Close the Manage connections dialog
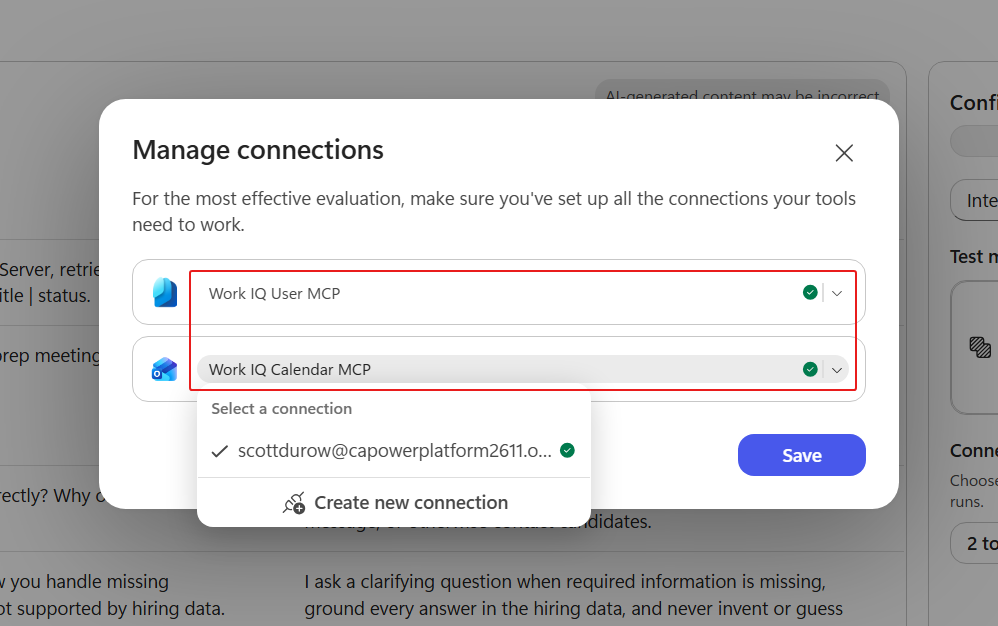This screenshot has height=626, width=998. tap(844, 153)
